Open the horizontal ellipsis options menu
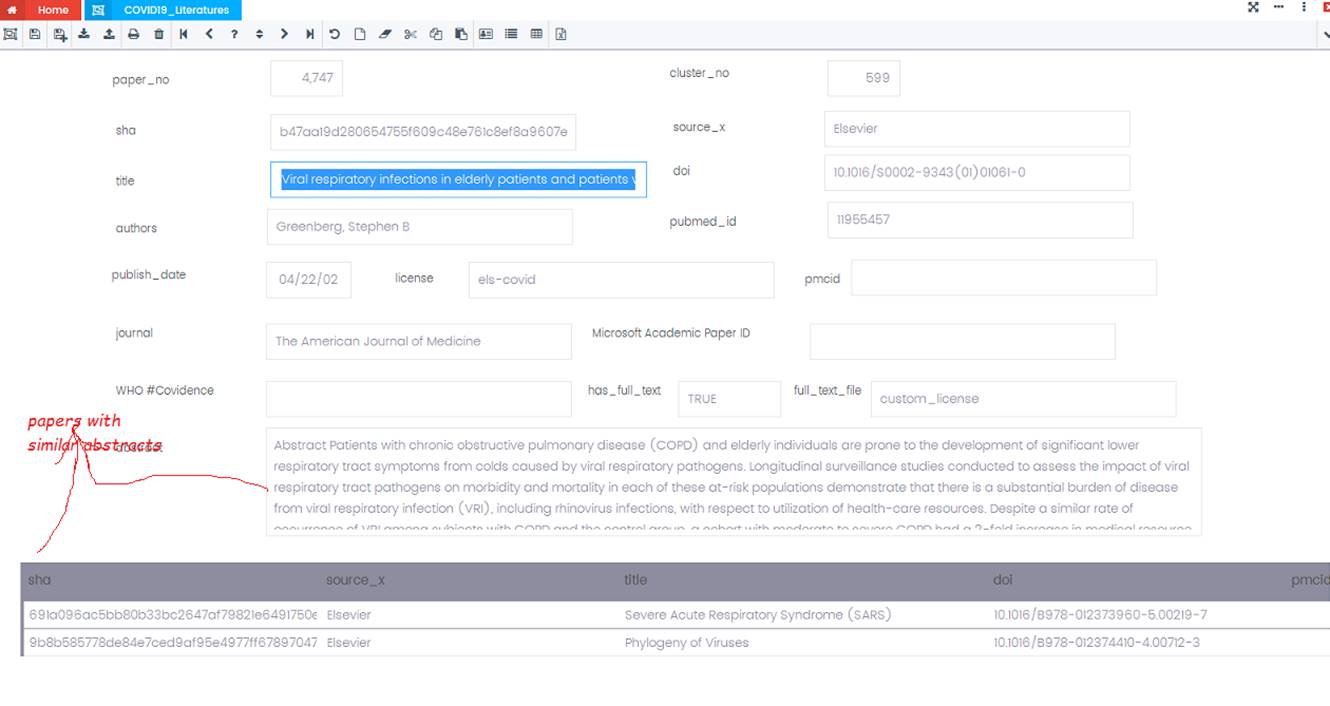This screenshot has width=1330, height=706. (x=1278, y=8)
